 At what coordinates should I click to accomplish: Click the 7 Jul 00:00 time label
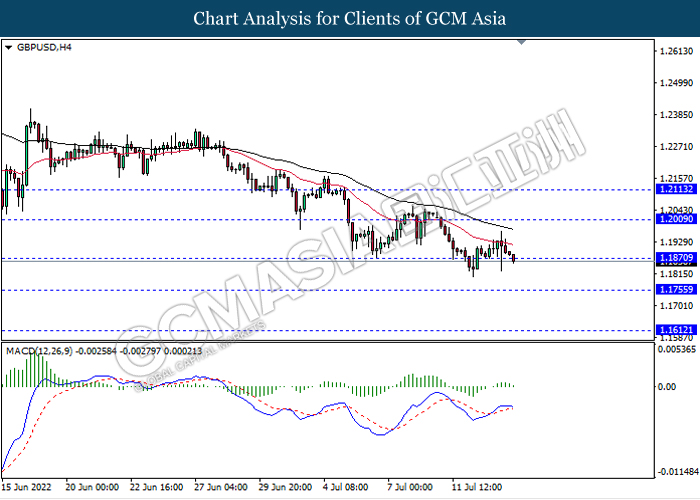click(410, 487)
